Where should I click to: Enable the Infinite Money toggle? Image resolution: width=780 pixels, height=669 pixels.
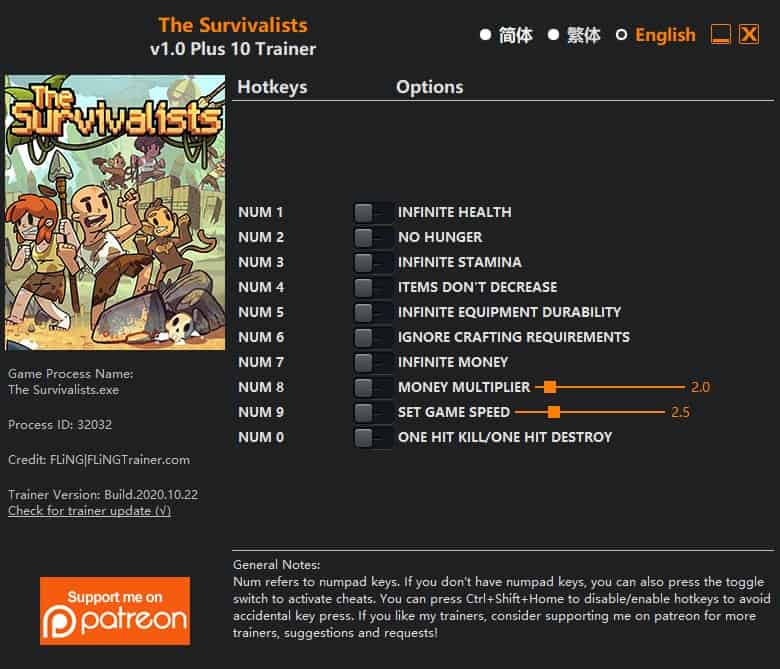pos(373,363)
